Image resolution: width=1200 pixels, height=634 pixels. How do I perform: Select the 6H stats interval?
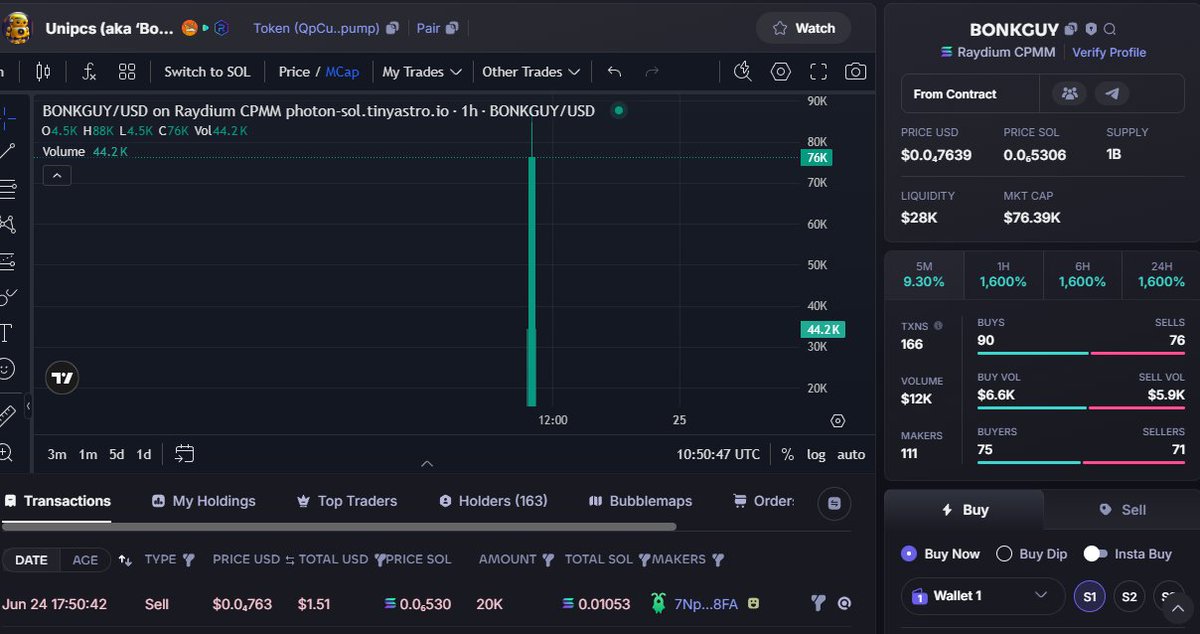click(1082, 274)
